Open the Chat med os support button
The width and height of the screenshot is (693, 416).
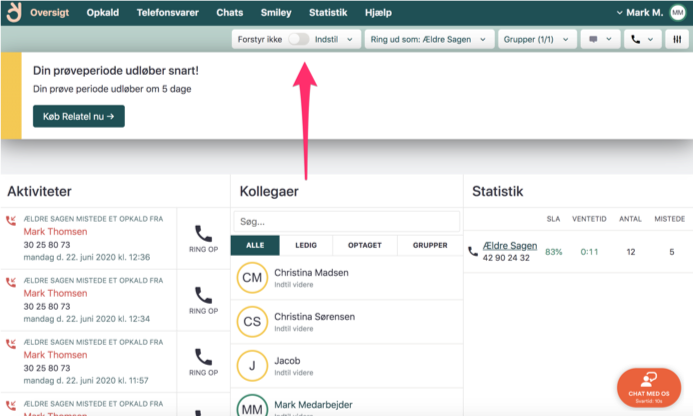(649, 386)
